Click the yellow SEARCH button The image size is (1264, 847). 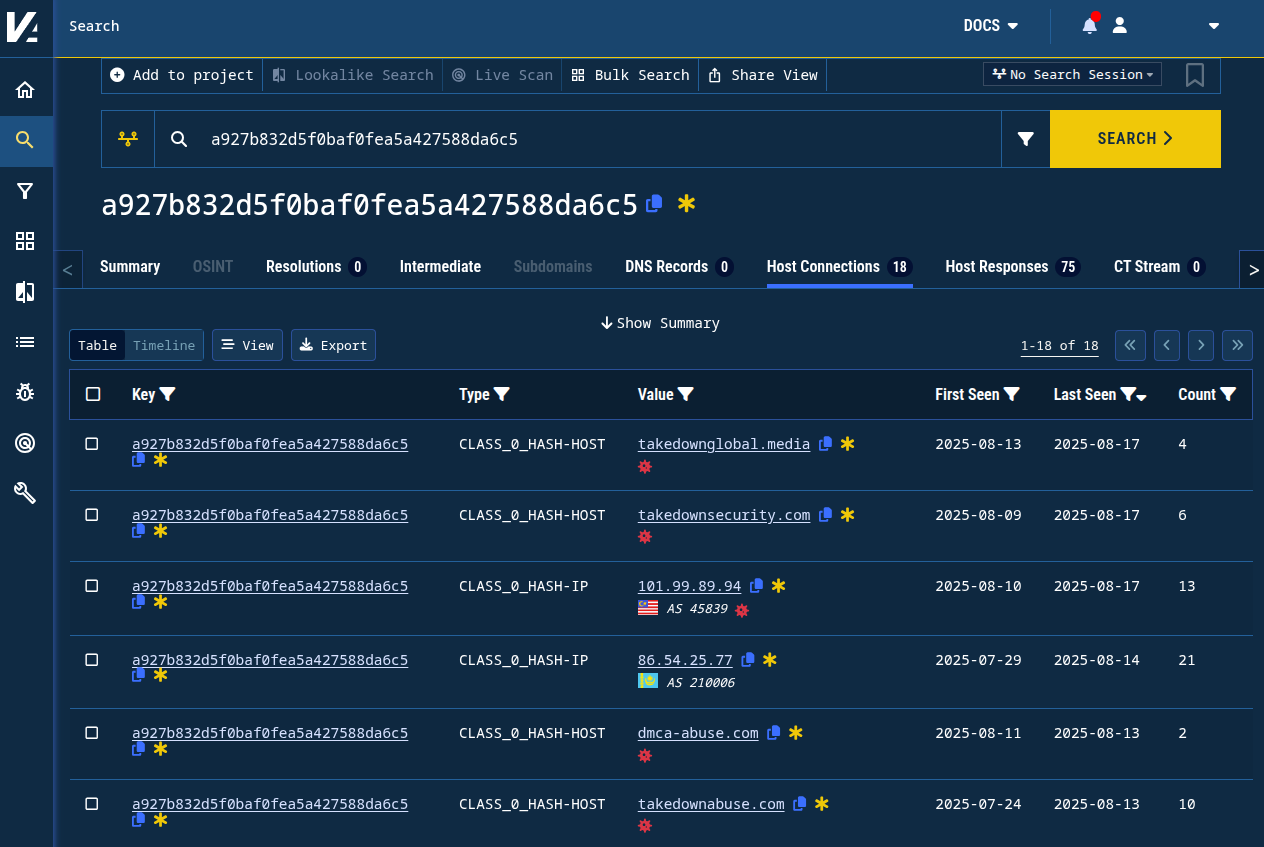1135,139
